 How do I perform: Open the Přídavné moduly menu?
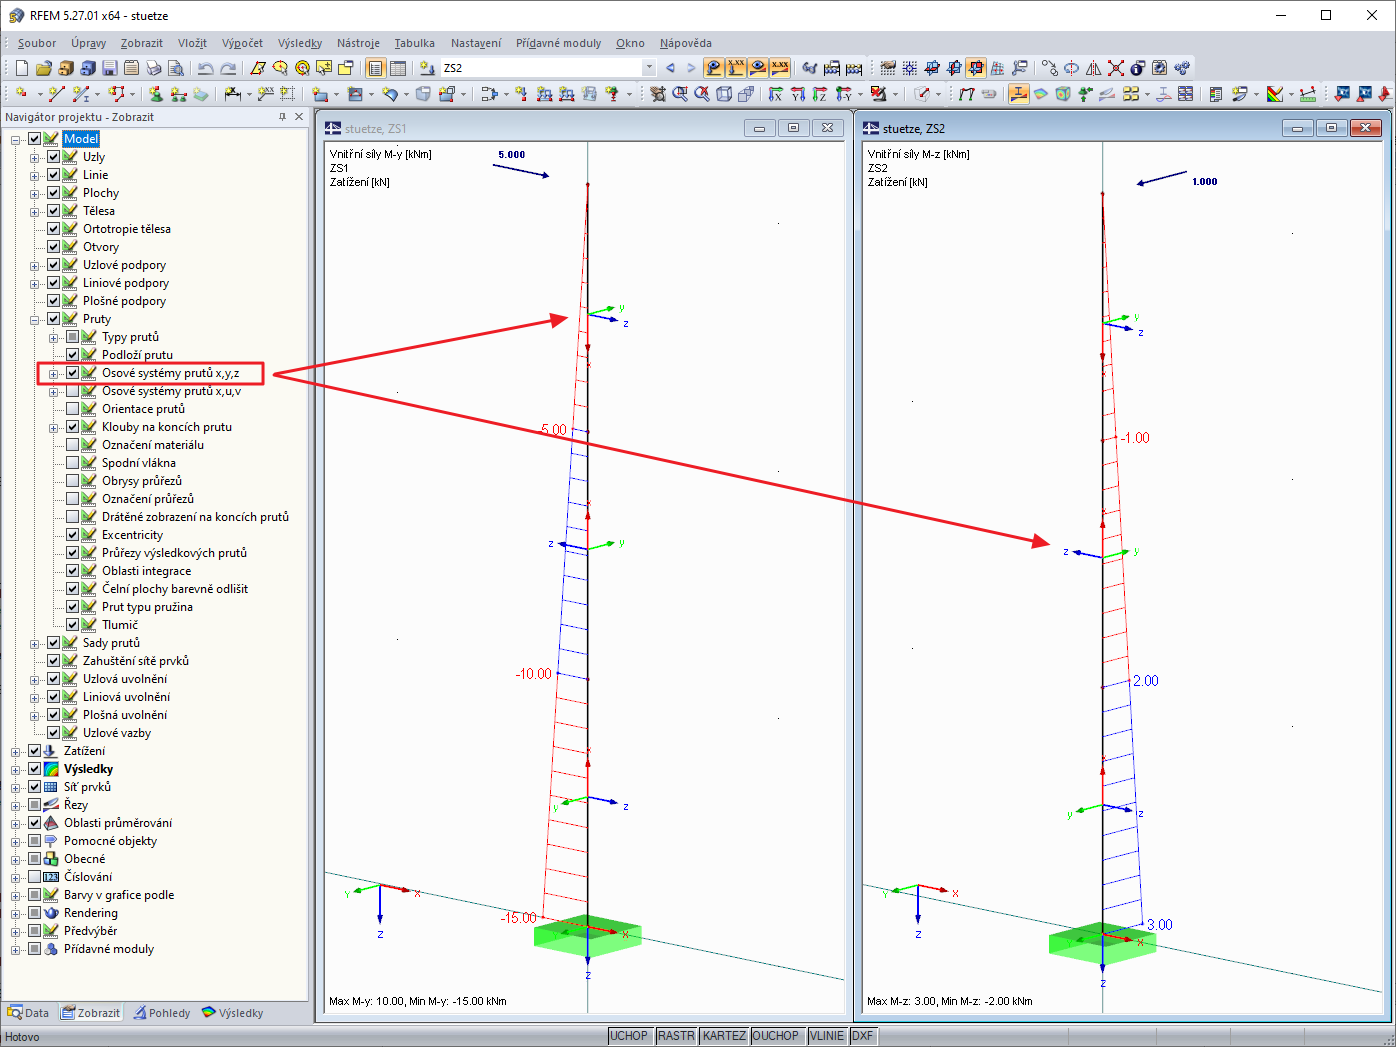559,43
